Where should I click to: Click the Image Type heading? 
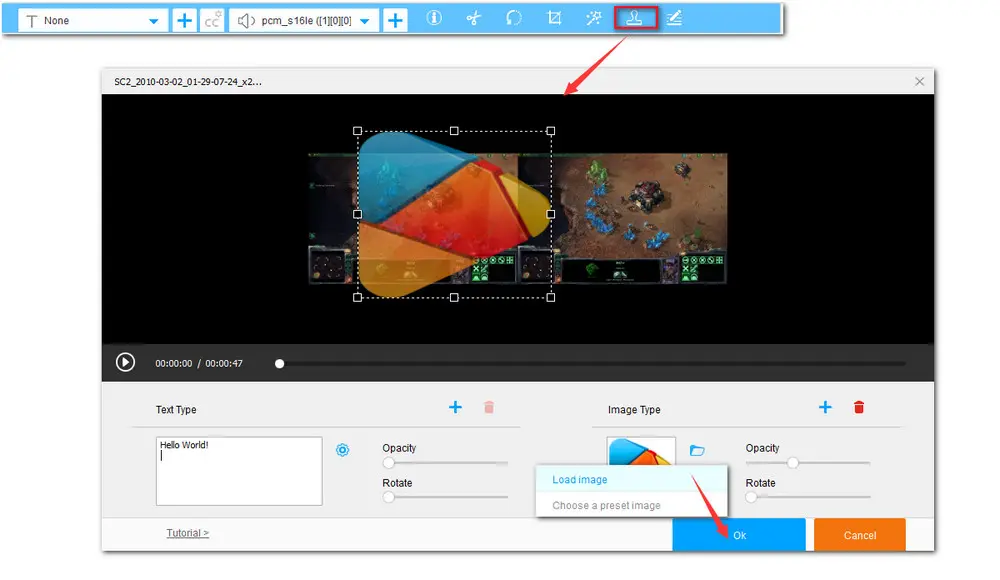[x=634, y=410]
